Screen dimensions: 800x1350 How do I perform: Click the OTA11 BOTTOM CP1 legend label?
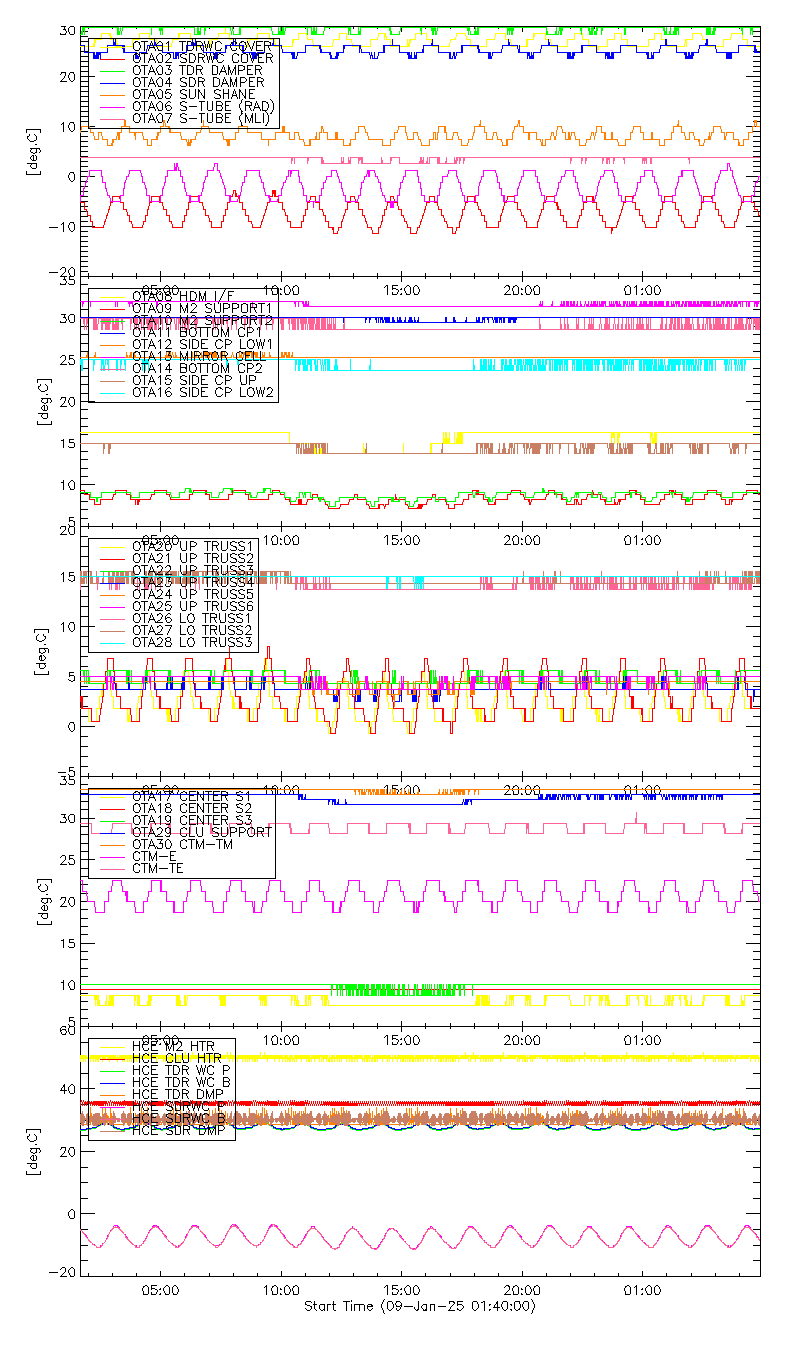coord(198,333)
